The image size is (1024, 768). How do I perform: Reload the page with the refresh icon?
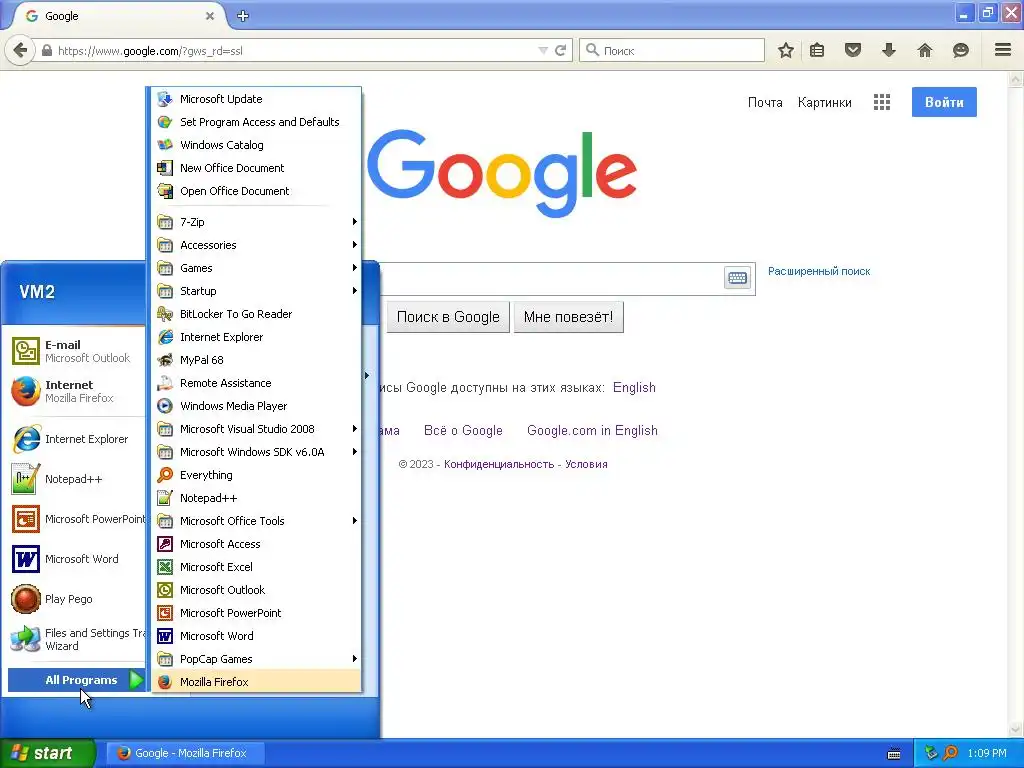(x=560, y=50)
